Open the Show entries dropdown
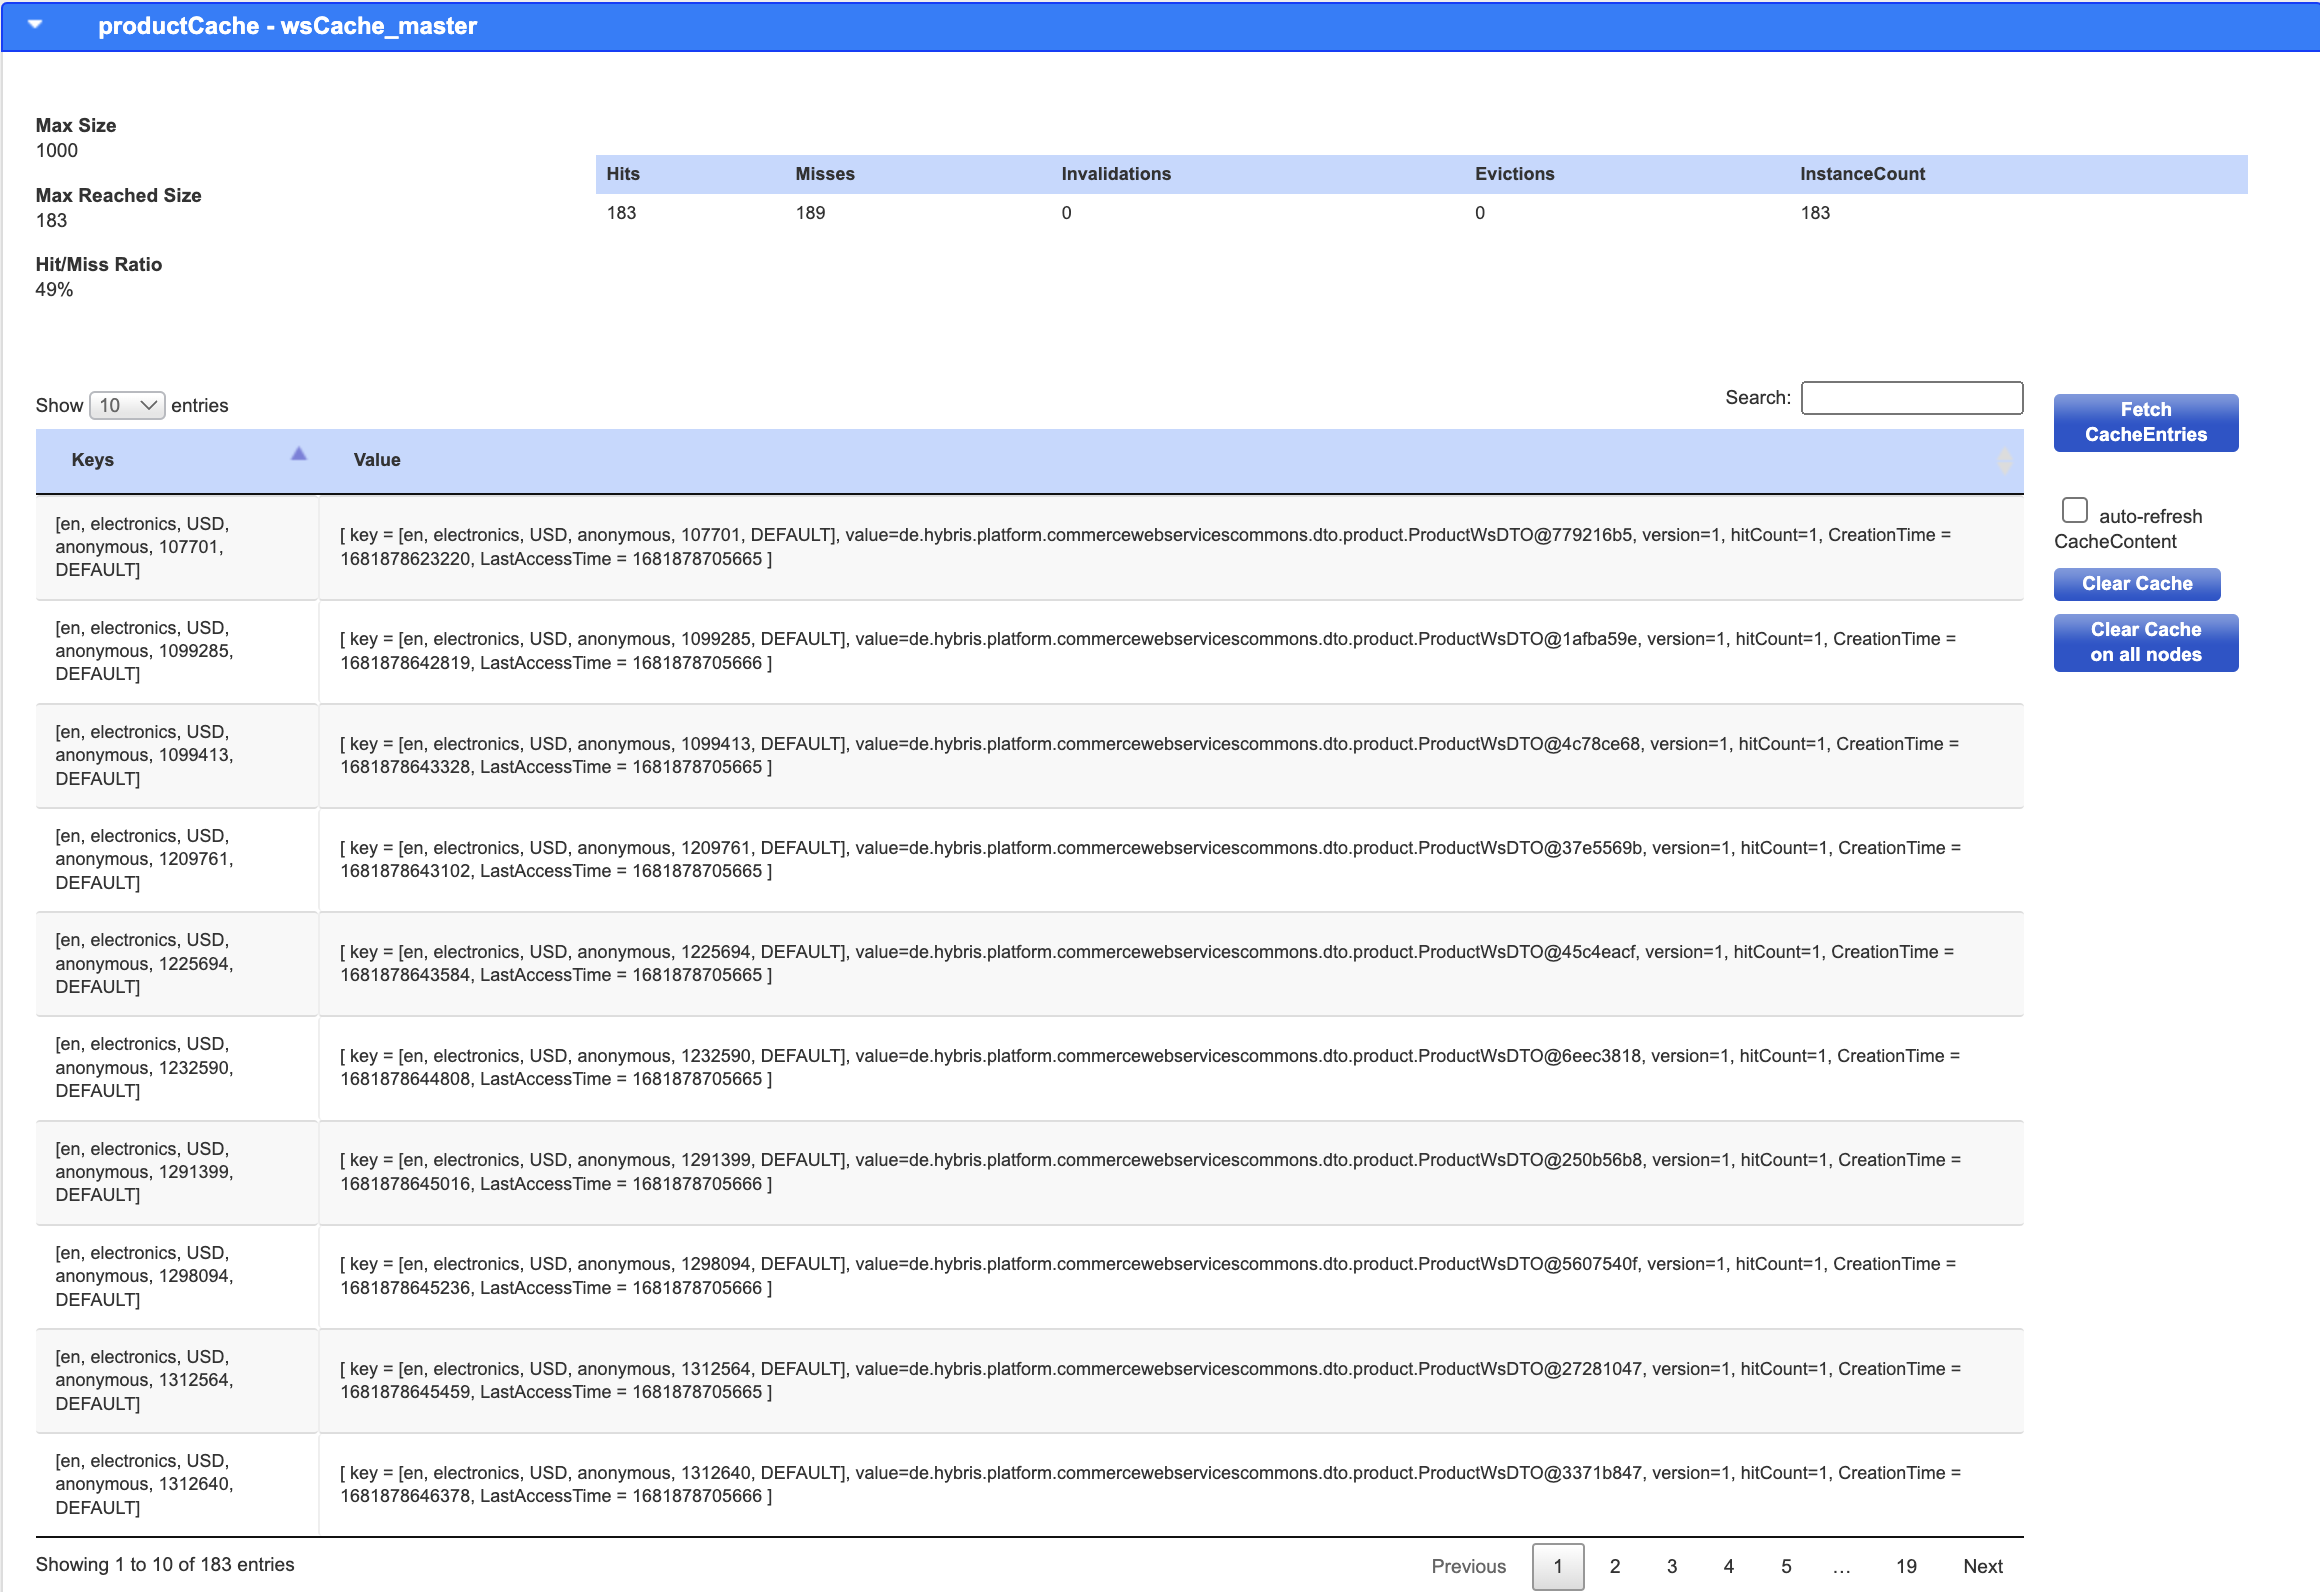The height and width of the screenshot is (1592, 2320). [126, 405]
